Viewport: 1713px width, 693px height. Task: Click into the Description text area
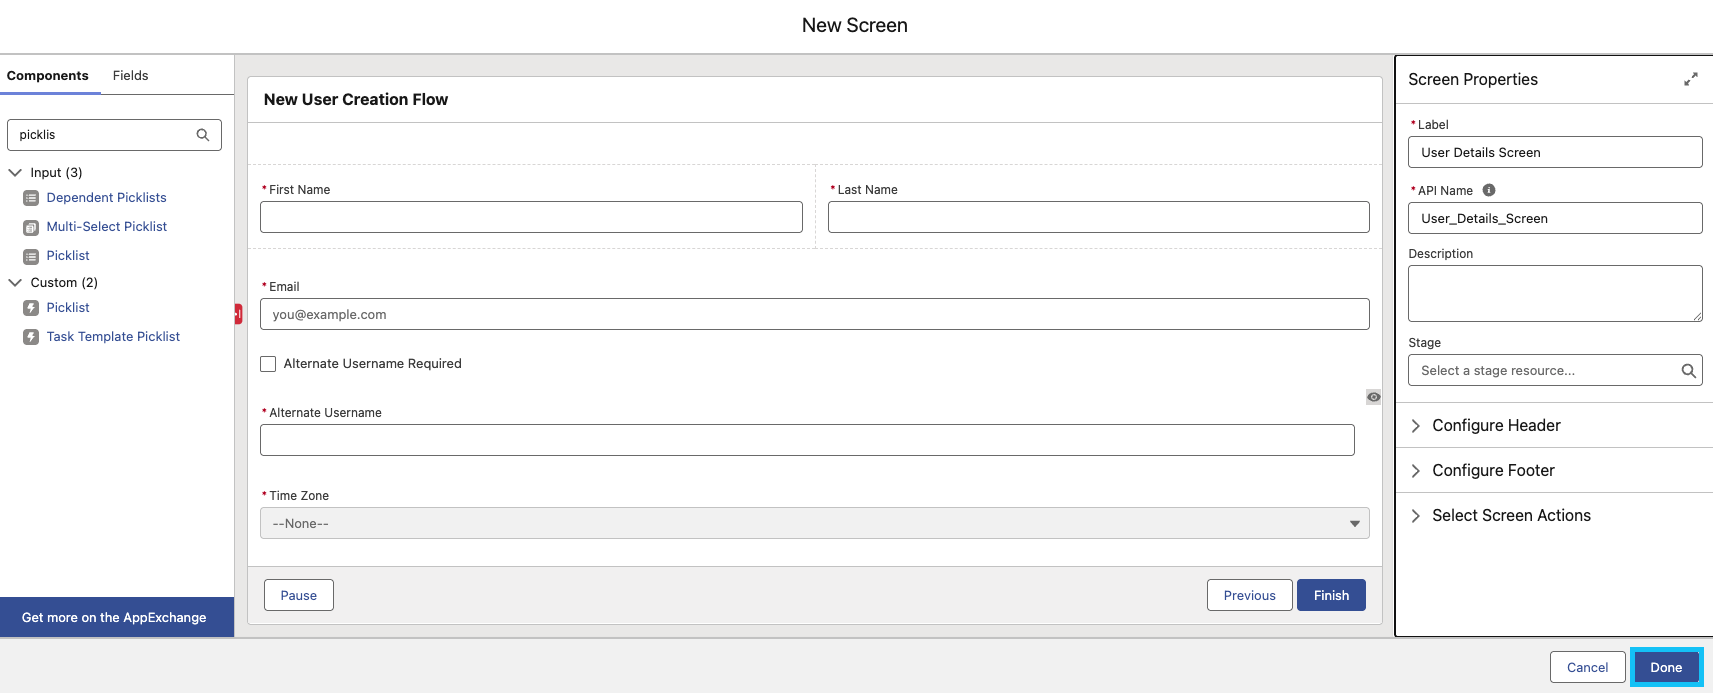pyautogui.click(x=1554, y=293)
